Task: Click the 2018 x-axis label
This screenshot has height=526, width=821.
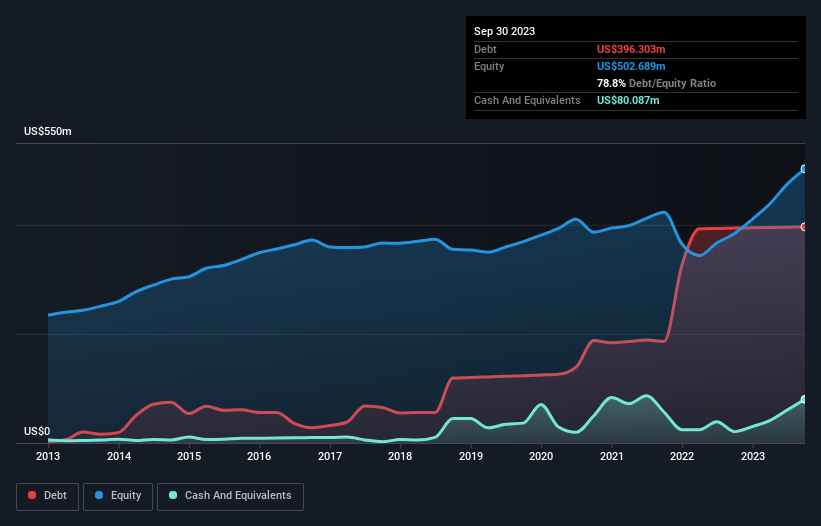Action: pyautogui.click(x=400, y=456)
